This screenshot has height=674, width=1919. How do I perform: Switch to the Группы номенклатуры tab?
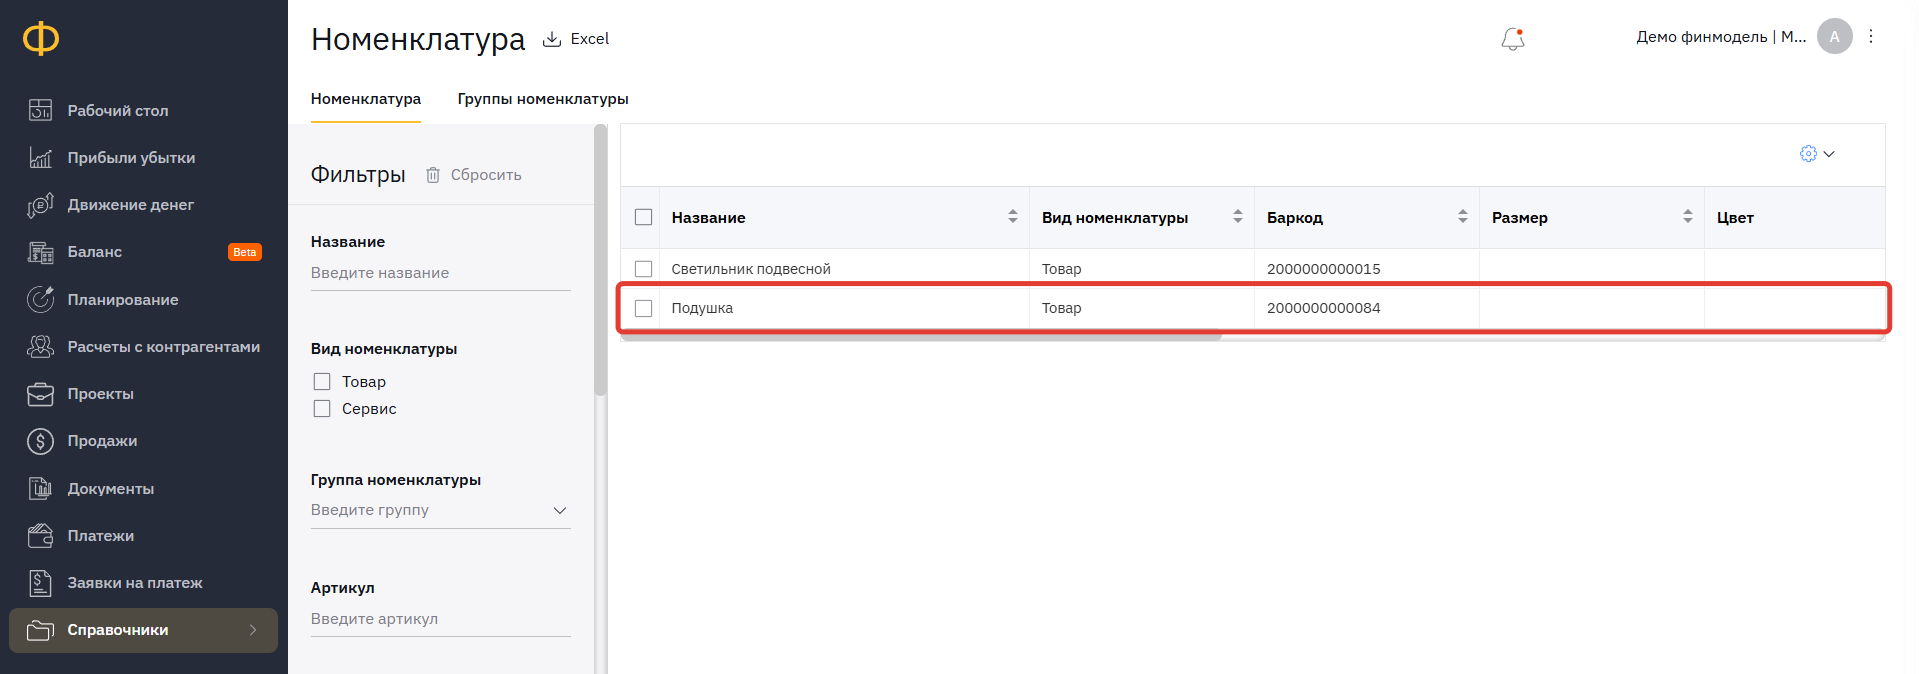tap(543, 99)
